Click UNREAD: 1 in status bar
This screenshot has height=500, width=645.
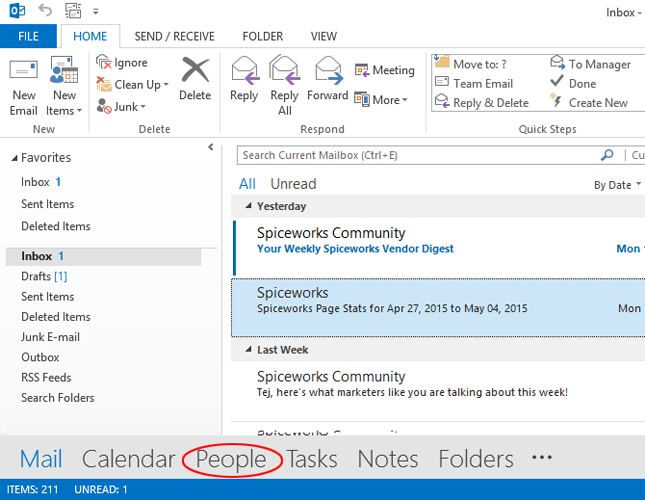tap(101, 489)
